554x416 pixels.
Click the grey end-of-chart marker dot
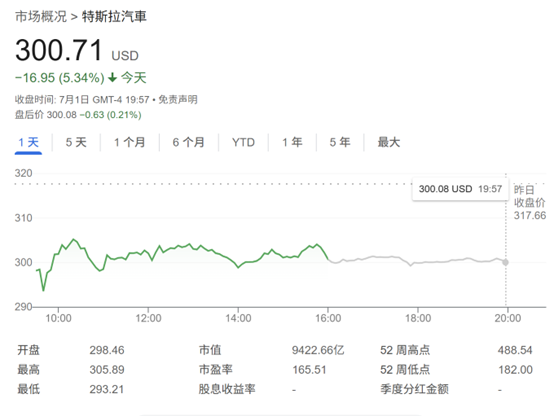506,262
